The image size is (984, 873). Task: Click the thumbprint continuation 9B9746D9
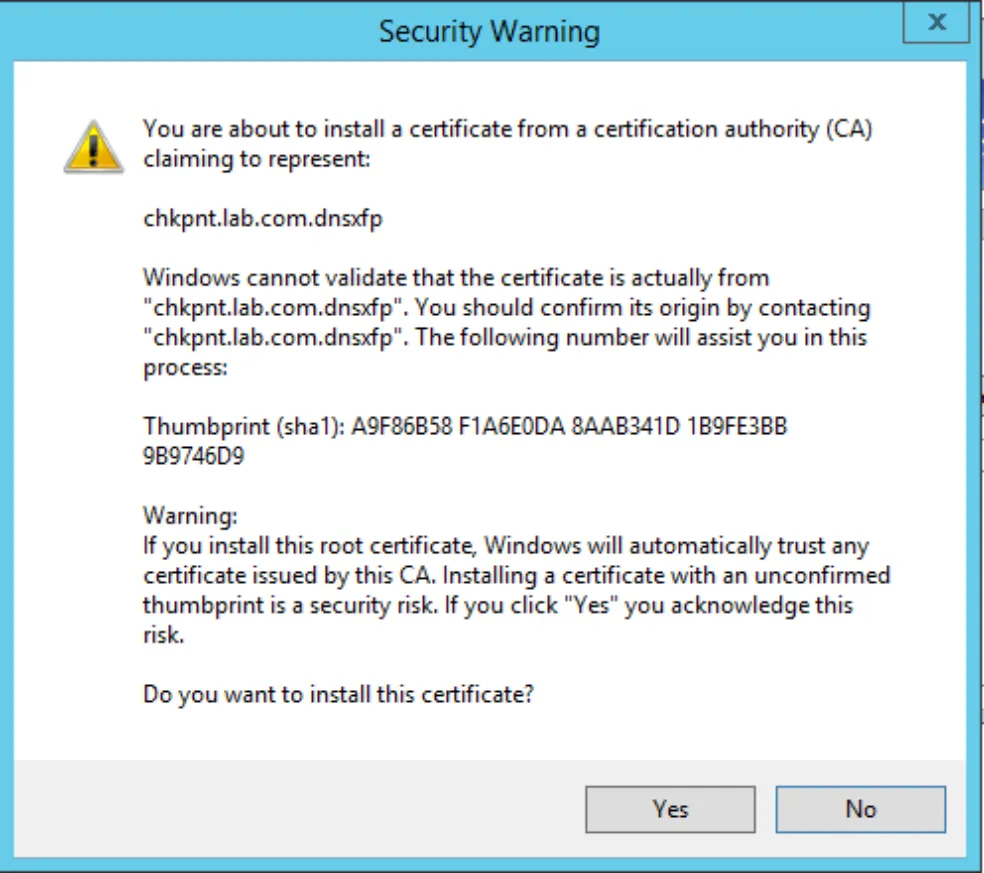point(193,456)
